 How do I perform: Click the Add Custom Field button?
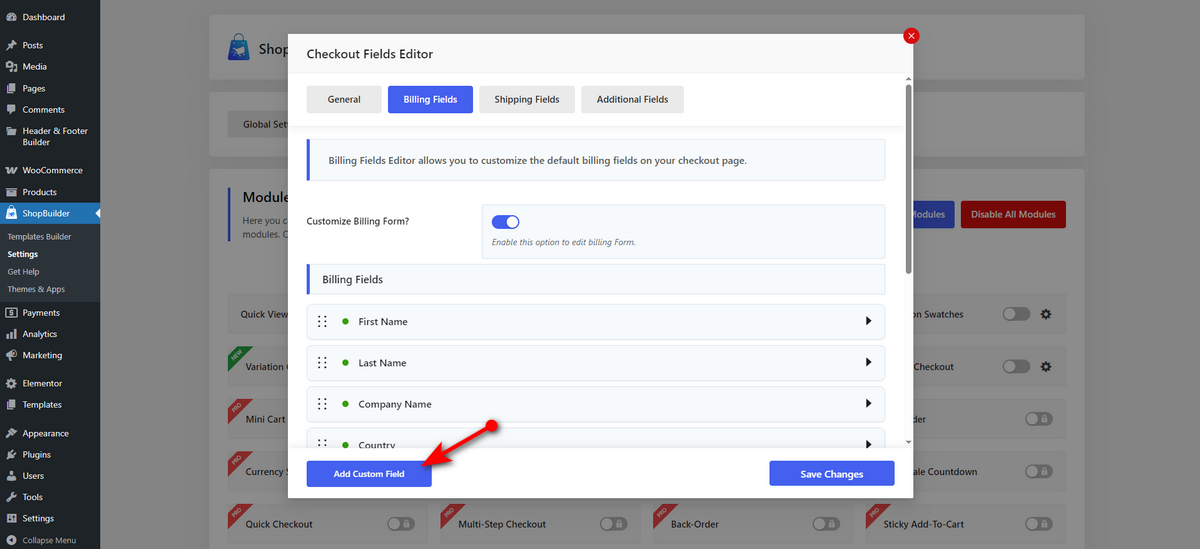coord(369,473)
